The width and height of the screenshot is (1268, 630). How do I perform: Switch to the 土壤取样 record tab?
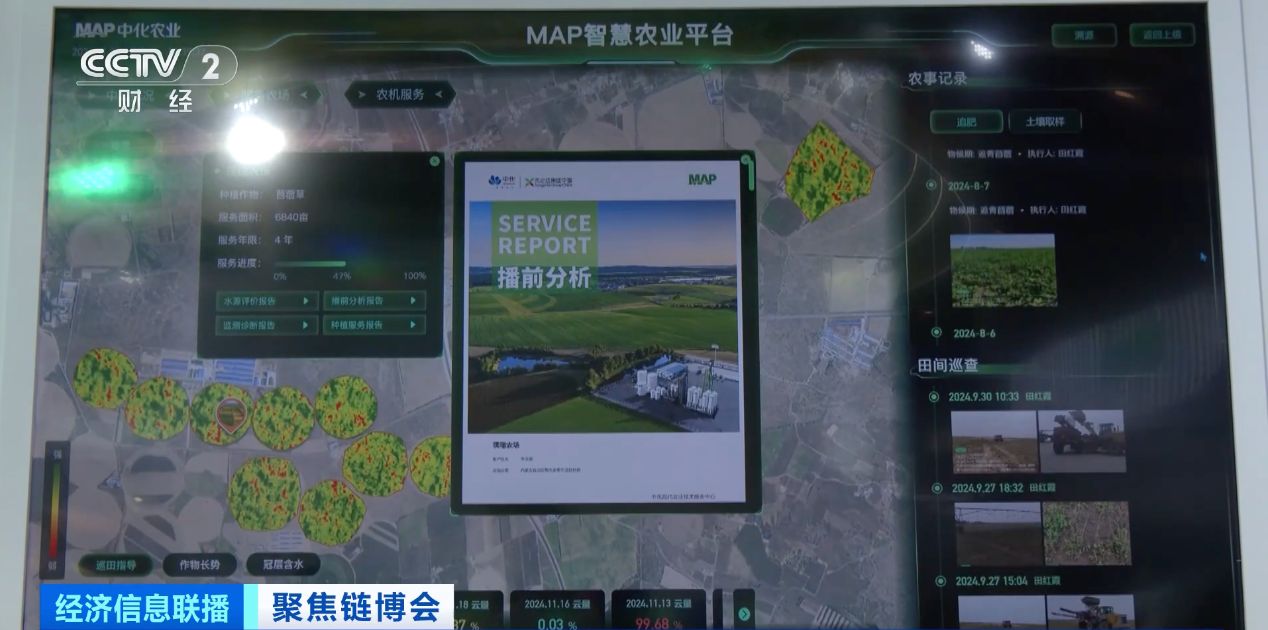(x=1045, y=122)
